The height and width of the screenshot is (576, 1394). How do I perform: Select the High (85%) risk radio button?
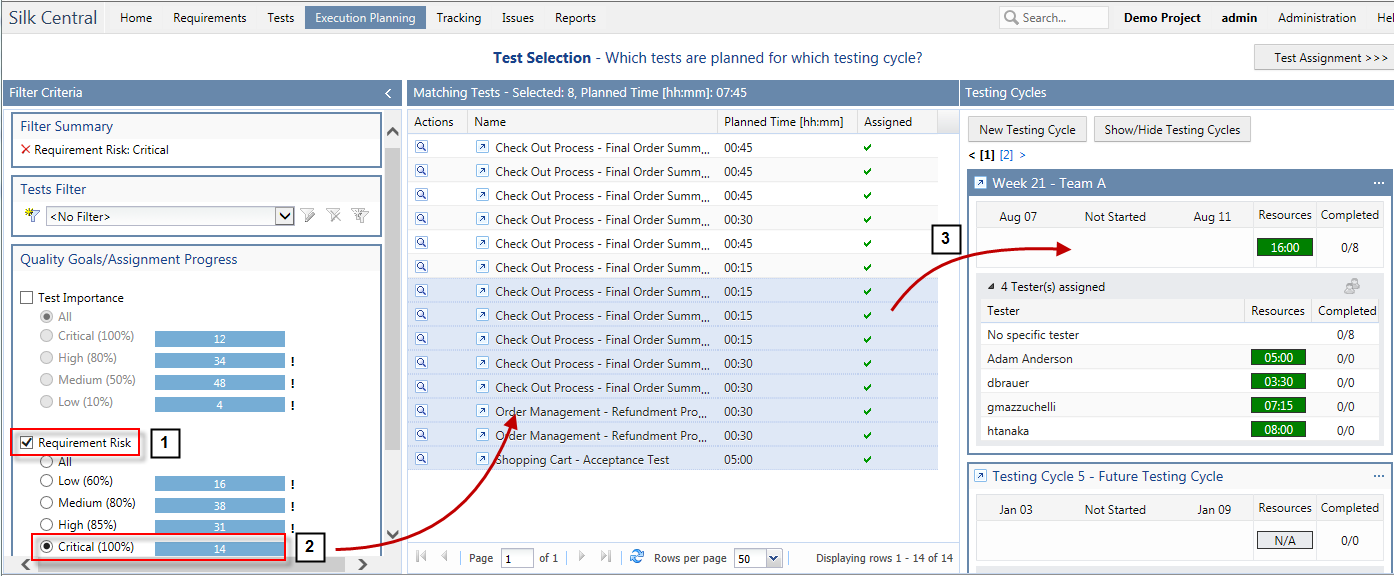(46, 525)
